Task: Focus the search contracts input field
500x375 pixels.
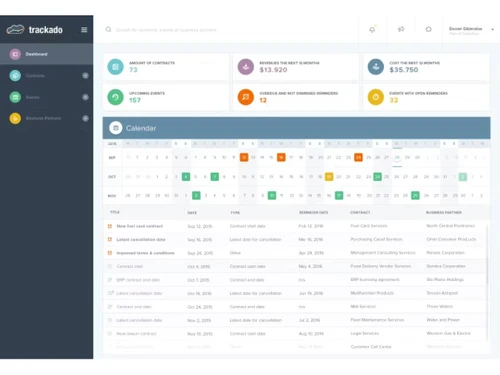Action: pos(166,30)
